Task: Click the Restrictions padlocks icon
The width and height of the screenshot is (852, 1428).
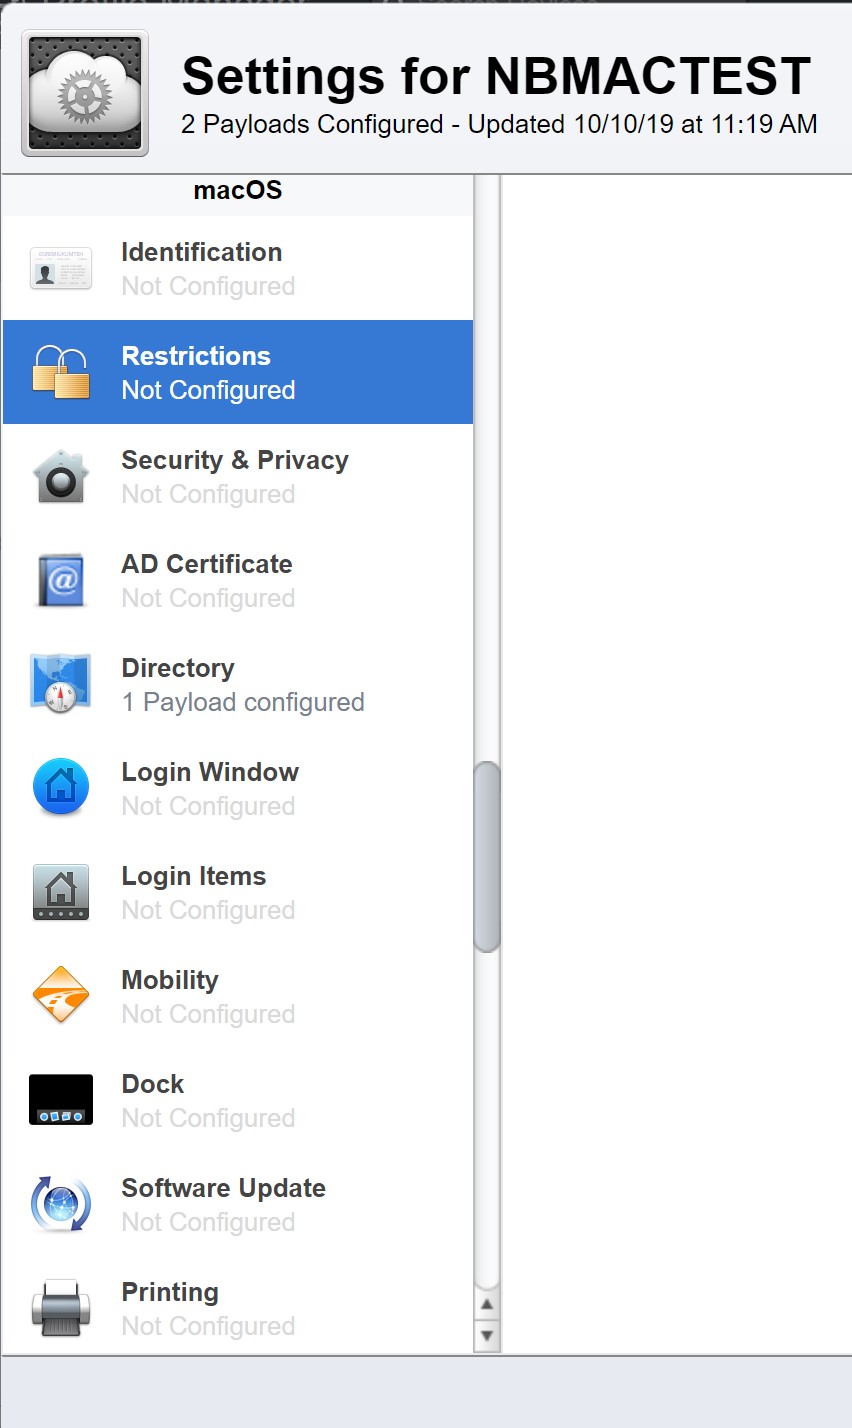Action: pos(61,372)
